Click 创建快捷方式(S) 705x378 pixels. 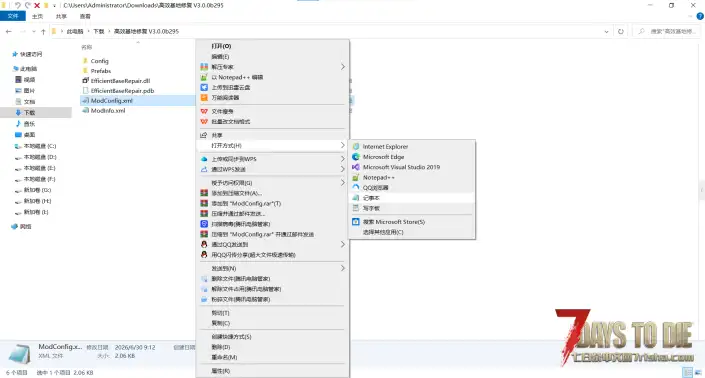pos(272,337)
